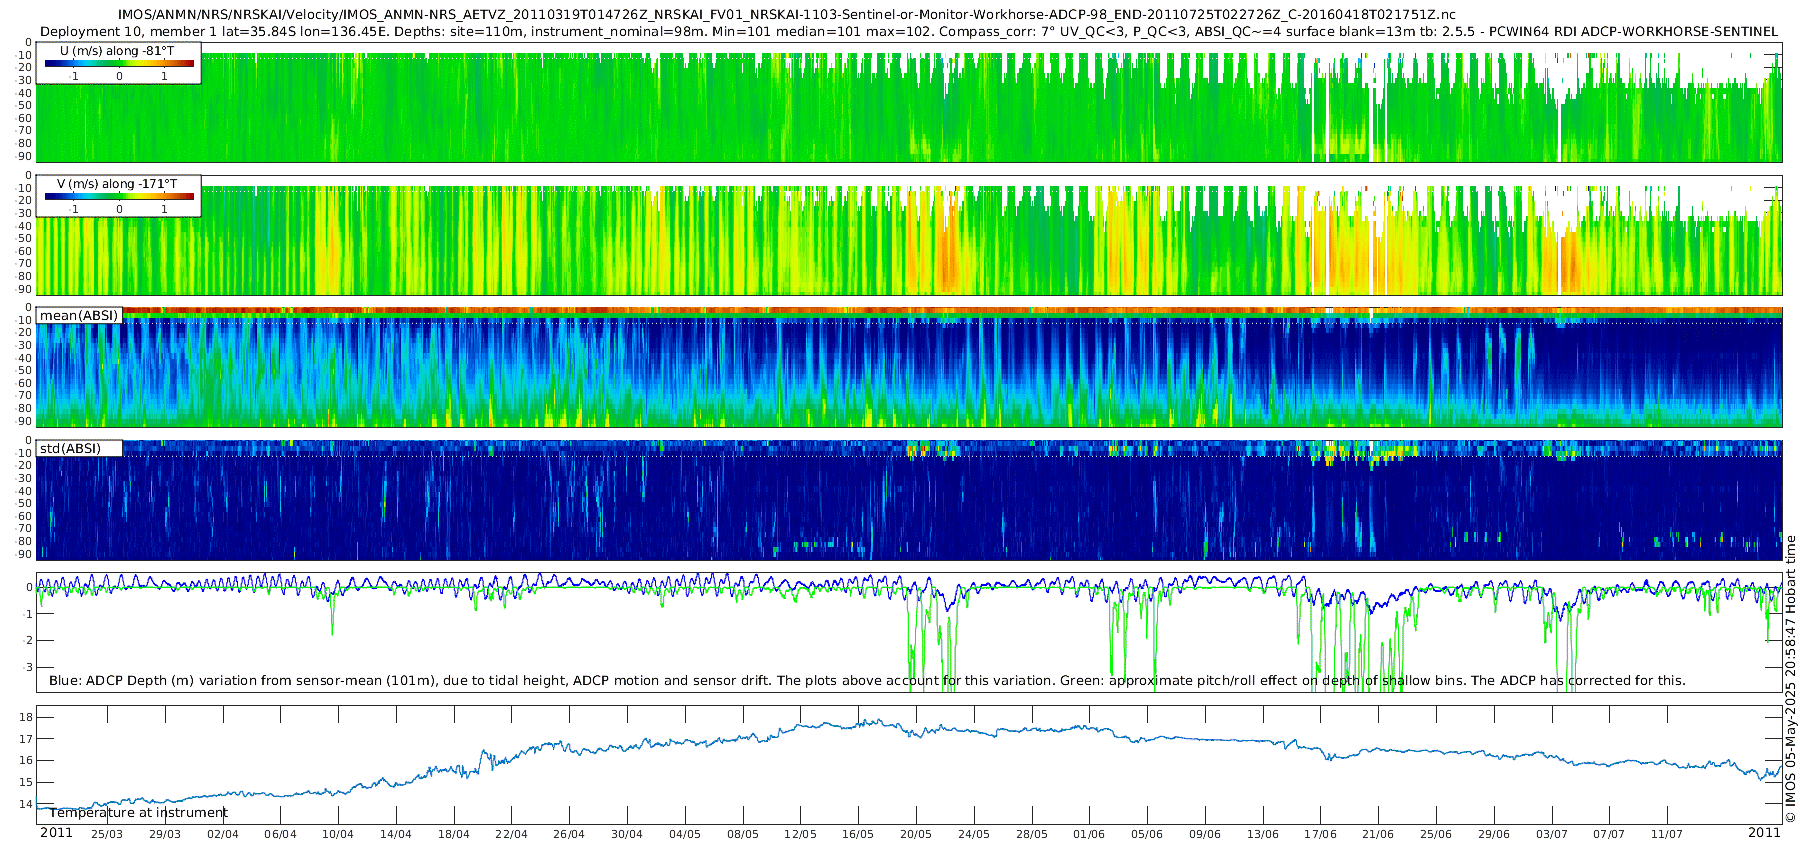Click the IMOS copyright timestamp text
1800x850 pixels.
[1791, 679]
